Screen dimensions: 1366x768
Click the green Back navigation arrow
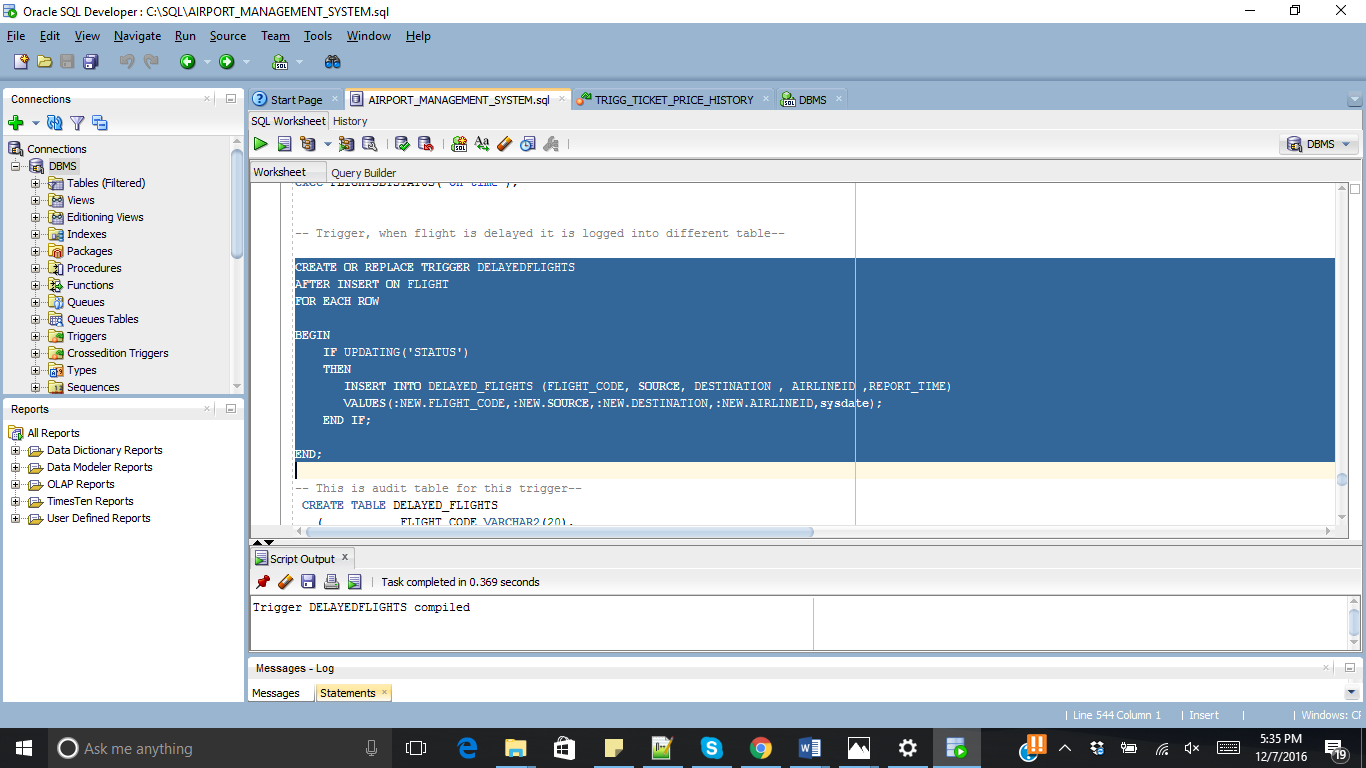(187, 62)
